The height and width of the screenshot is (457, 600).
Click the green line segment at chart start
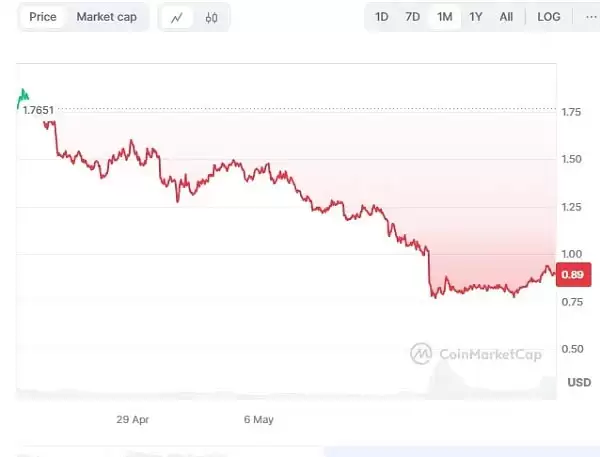(21, 96)
